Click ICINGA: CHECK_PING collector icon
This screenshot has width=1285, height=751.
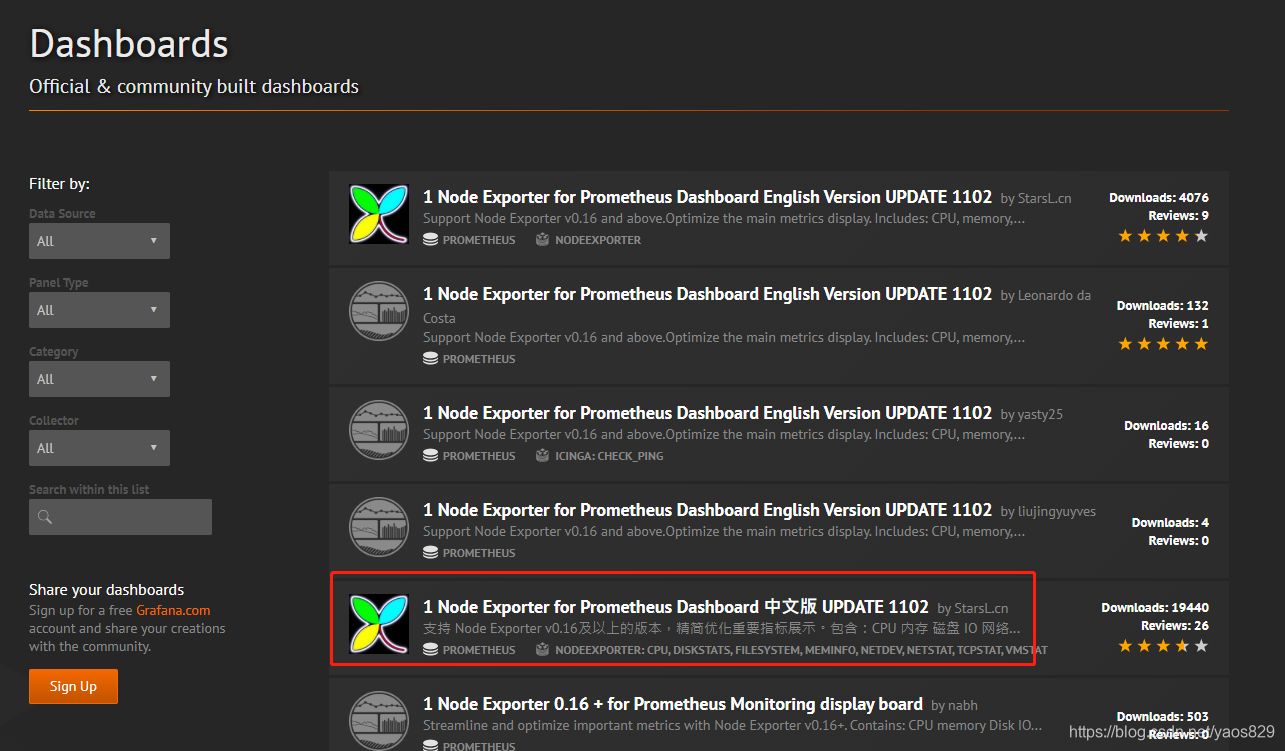click(x=542, y=456)
